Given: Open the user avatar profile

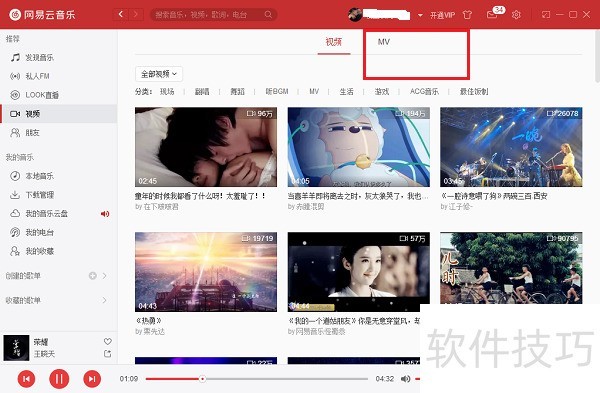Looking at the screenshot, I should coord(355,15).
